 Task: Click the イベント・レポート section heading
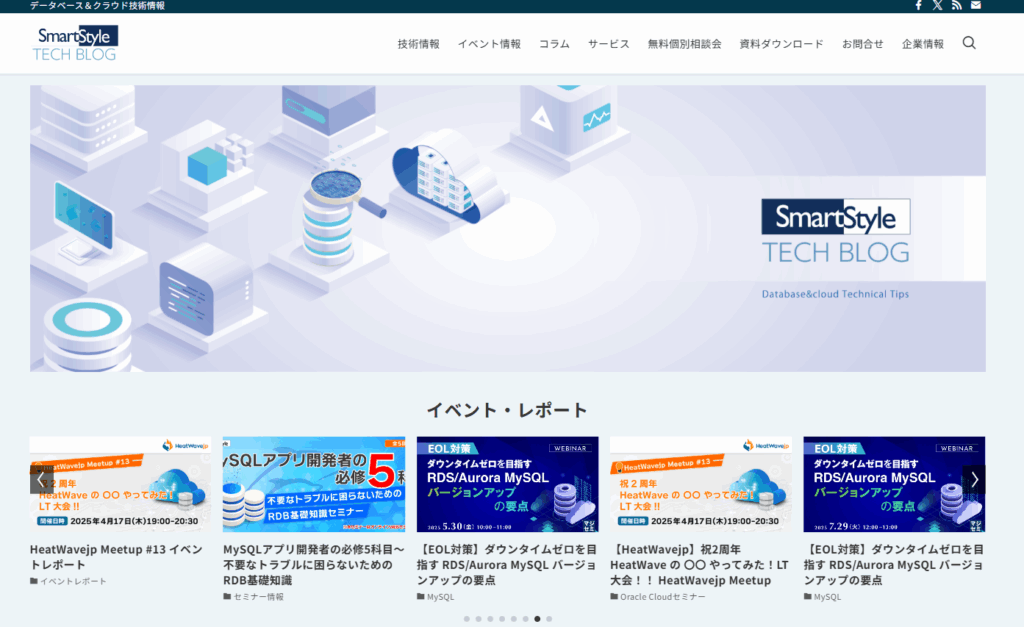(x=507, y=410)
